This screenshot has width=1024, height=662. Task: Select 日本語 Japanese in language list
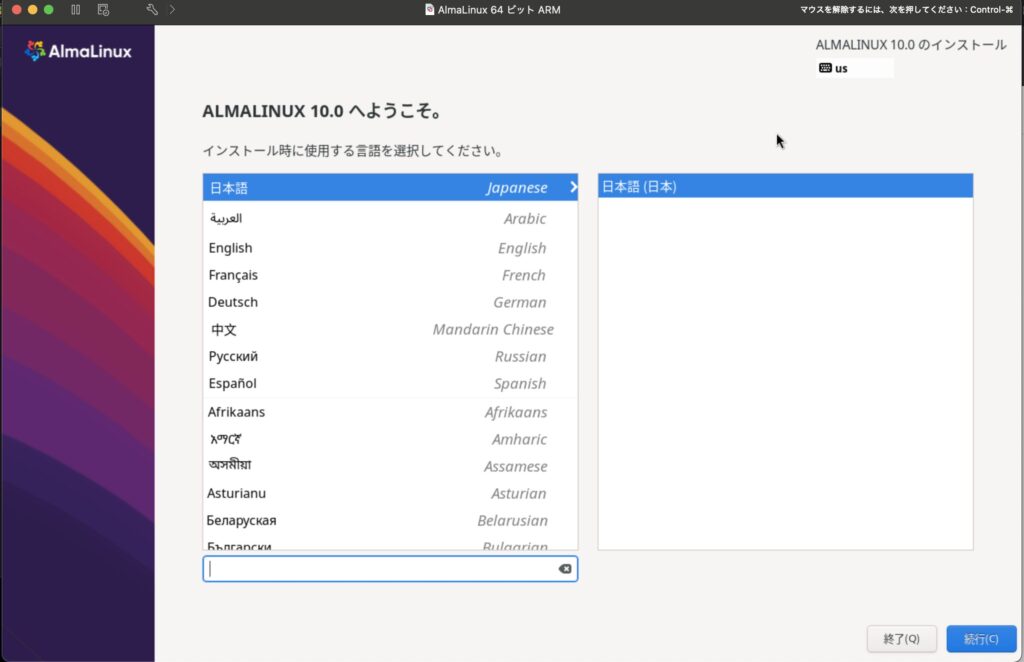[x=390, y=187]
